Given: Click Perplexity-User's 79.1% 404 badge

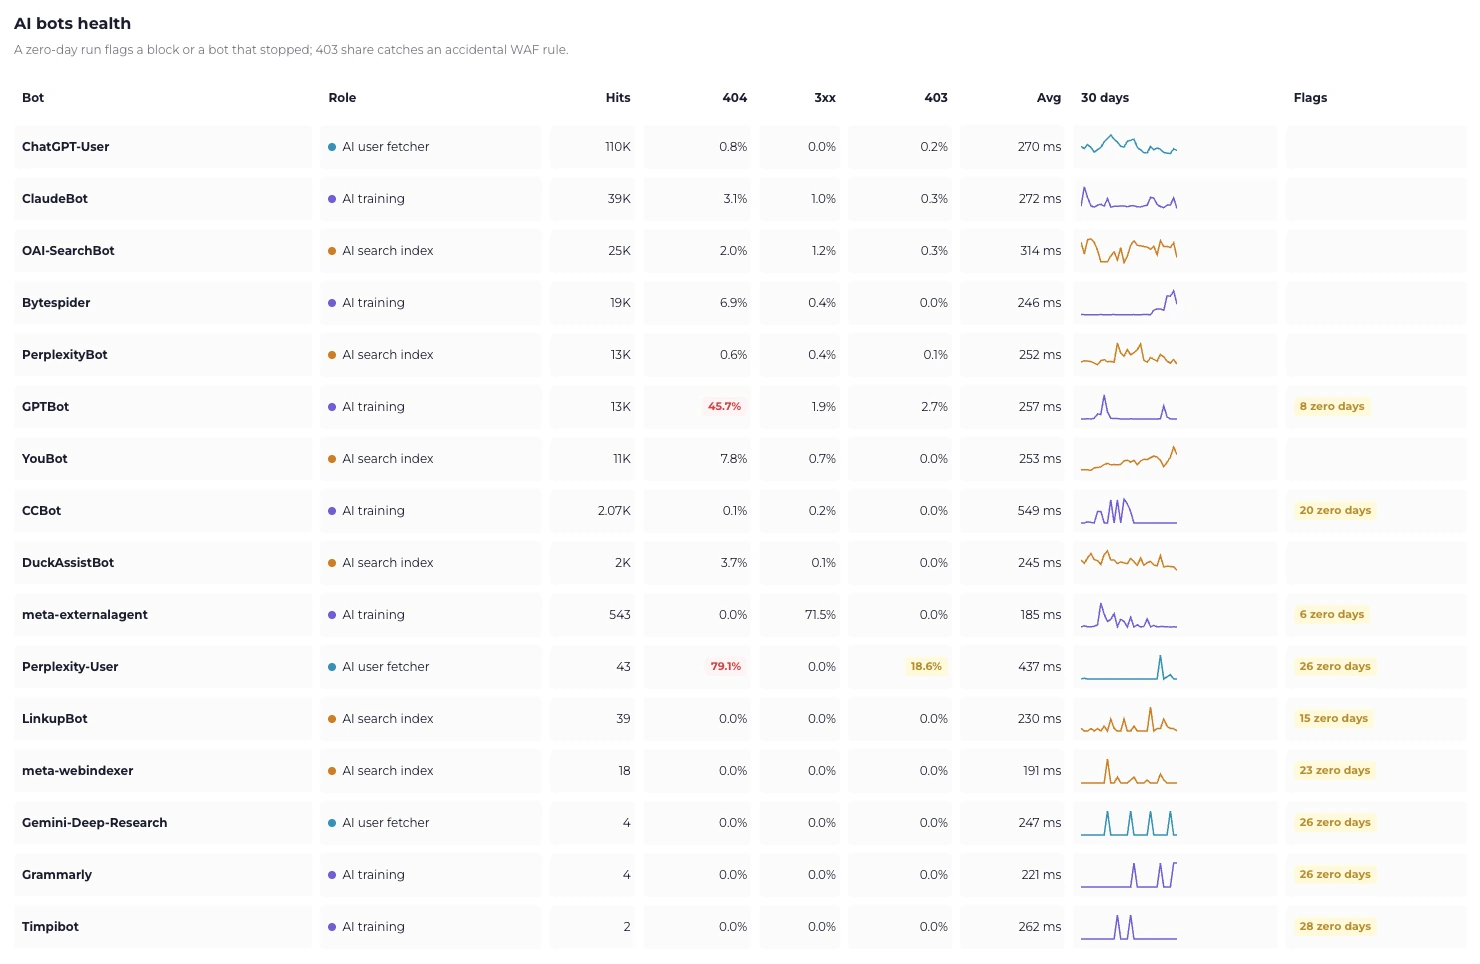Looking at the screenshot, I should click(x=726, y=667).
